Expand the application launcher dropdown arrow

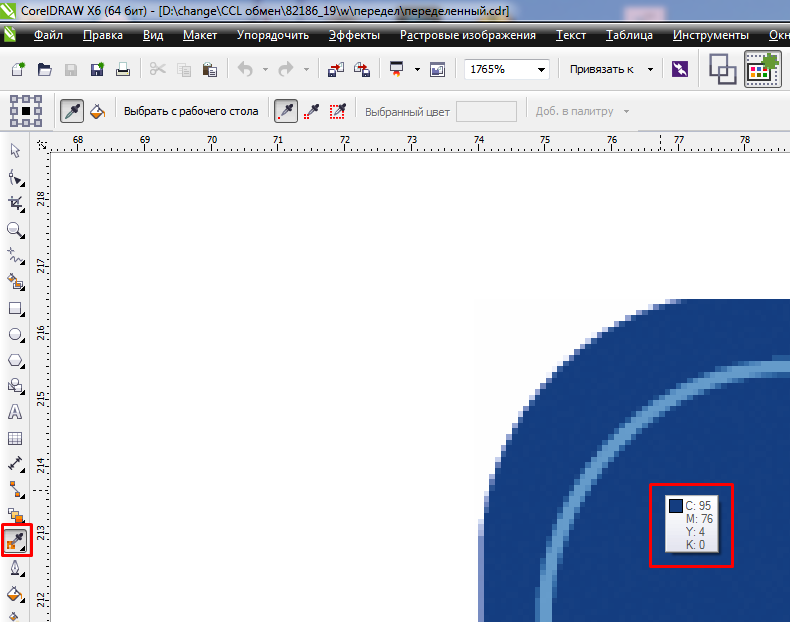pos(417,70)
